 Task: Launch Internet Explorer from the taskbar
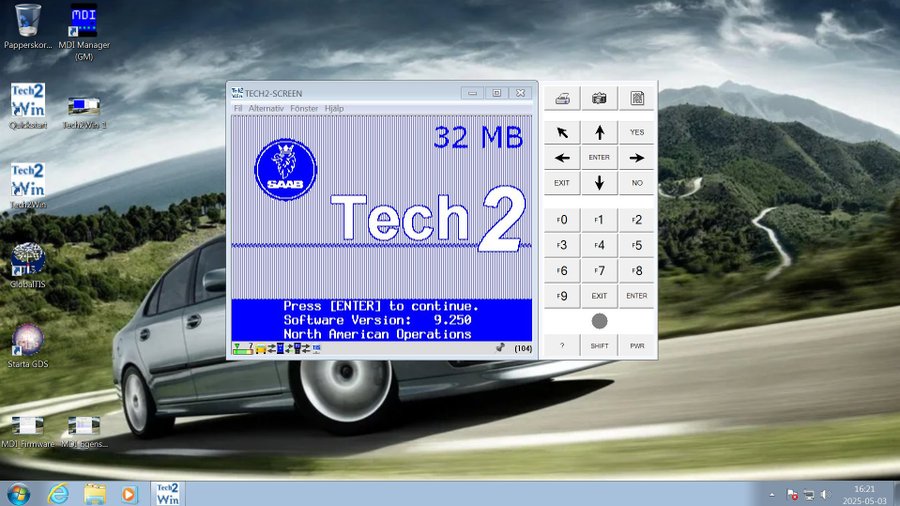click(58, 494)
